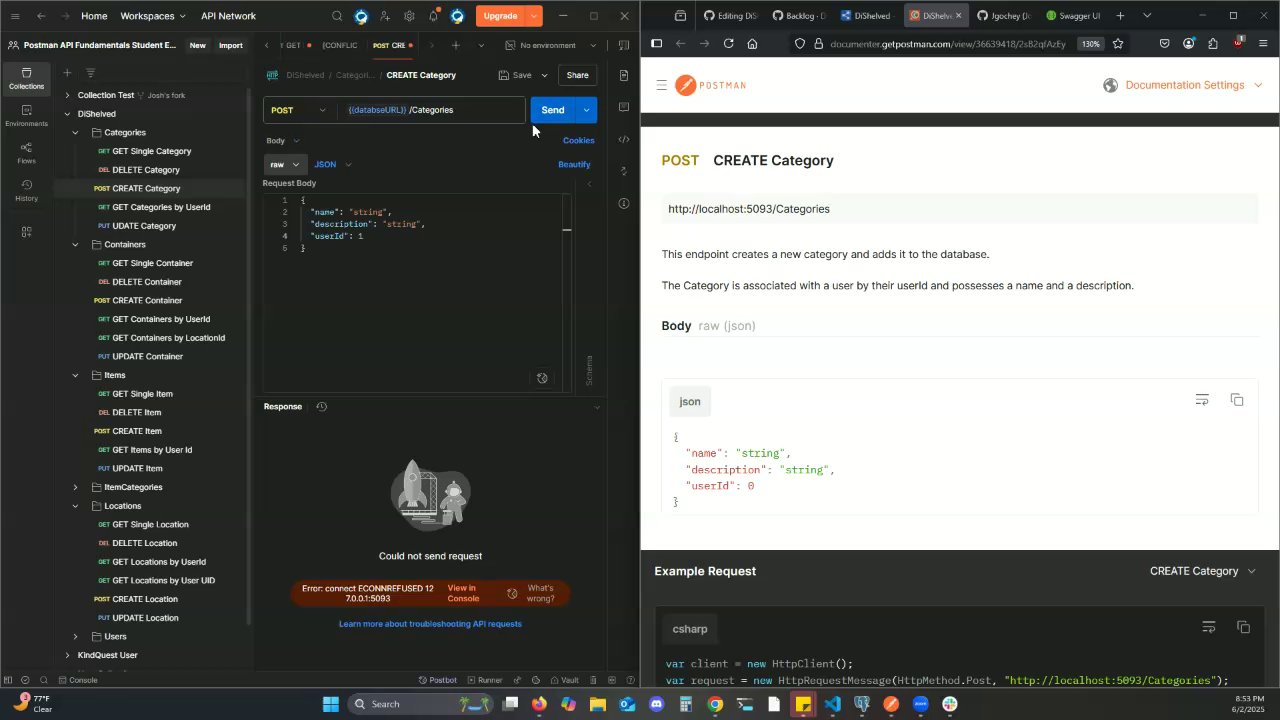Click plus icon to create new collection
The image size is (1280, 720).
pos(67,73)
